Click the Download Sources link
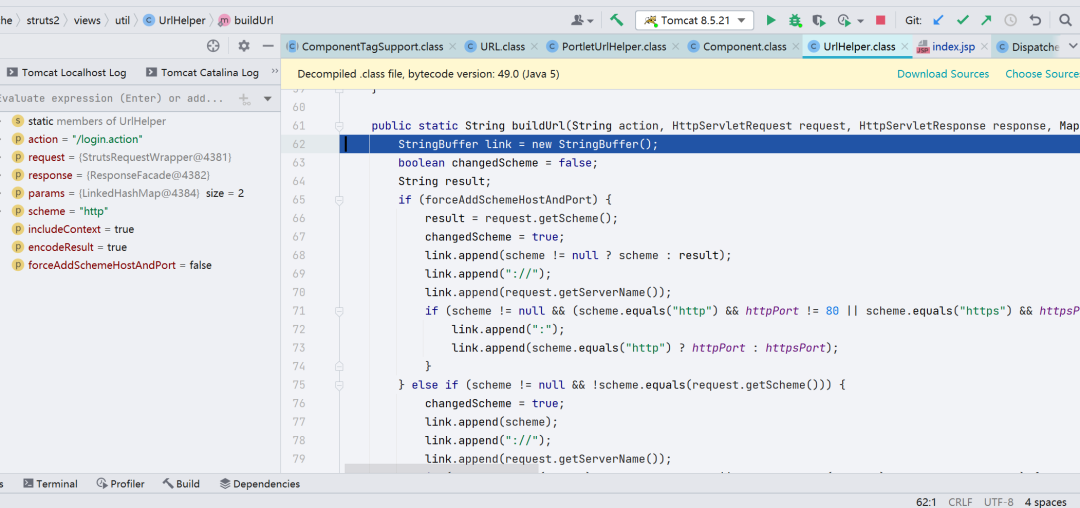Screen dimensions: 1080x508 point(942,74)
